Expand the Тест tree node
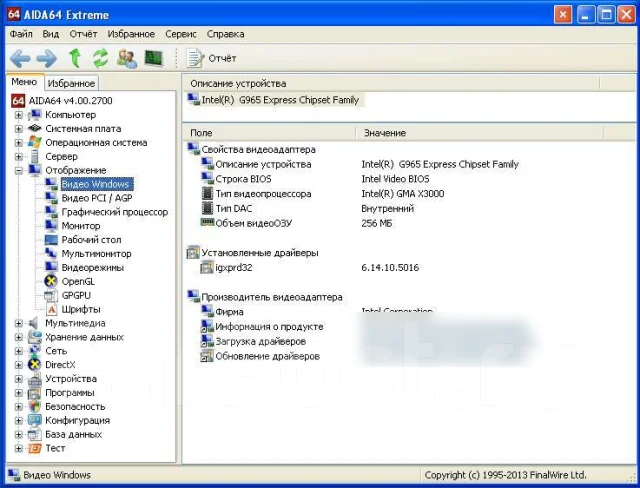Viewport: 640px width, 488px height. 18,448
